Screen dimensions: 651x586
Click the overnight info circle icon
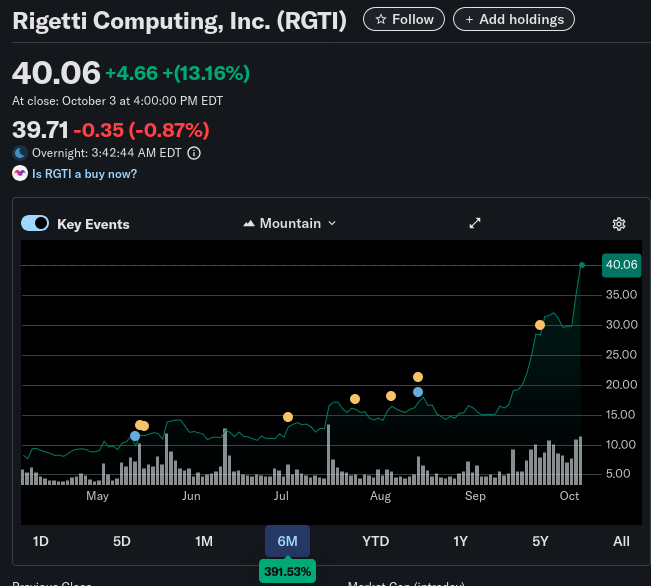[194, 153]
